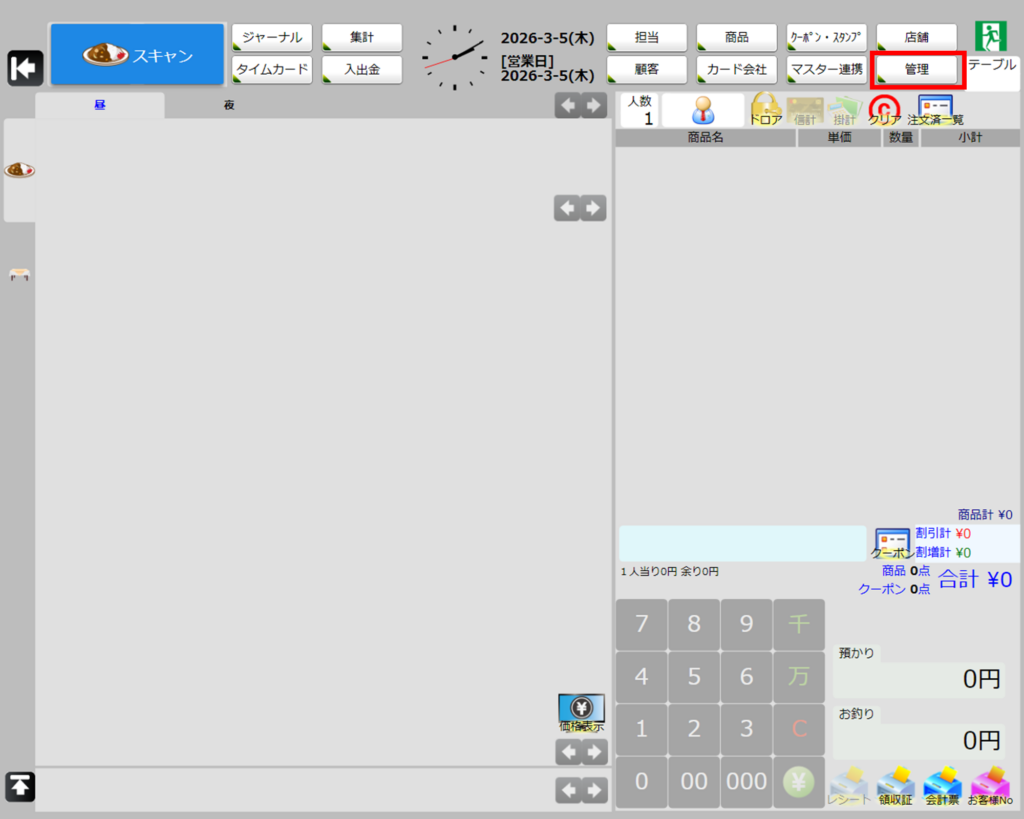The width and height of the screenshot is (1024, 819).
Task: Click the up-arrow icon at bottom left
Action: (x=20, y=786)
